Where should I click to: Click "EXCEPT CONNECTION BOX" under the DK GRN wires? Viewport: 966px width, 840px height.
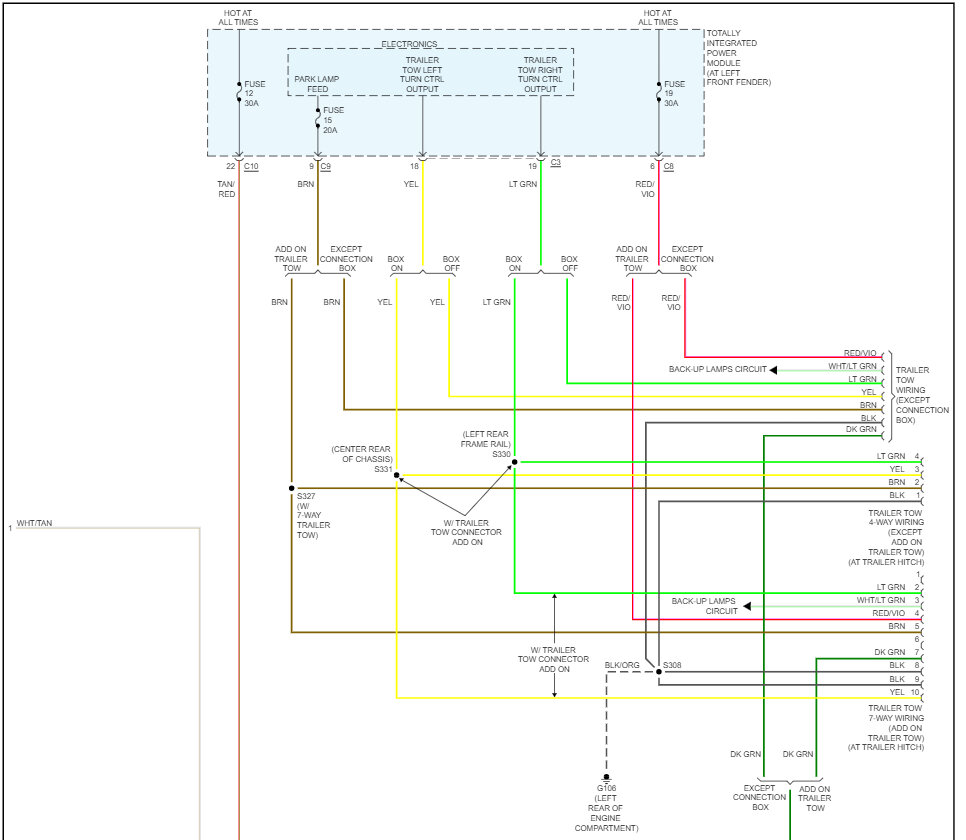click(x=760, y=798)
